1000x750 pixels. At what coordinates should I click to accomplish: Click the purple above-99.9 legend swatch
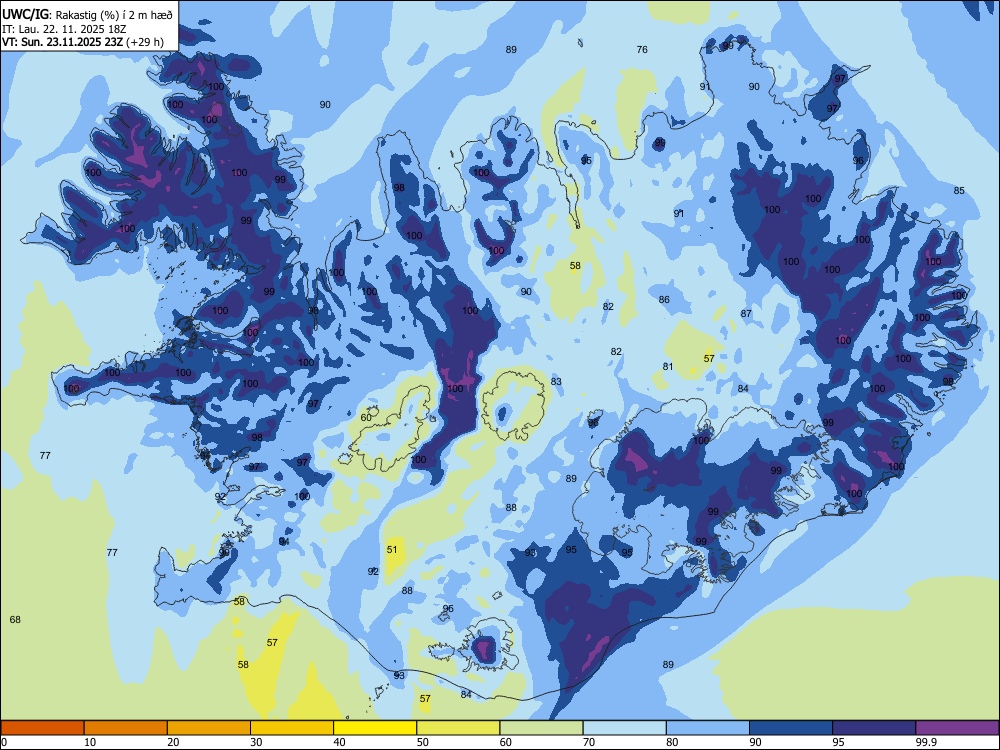point(957,728)
